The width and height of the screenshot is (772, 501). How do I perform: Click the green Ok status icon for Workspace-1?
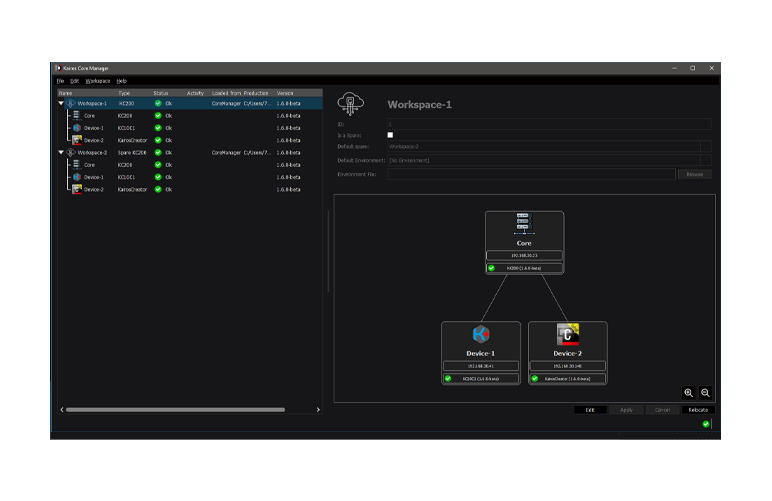tap(158, 103)
